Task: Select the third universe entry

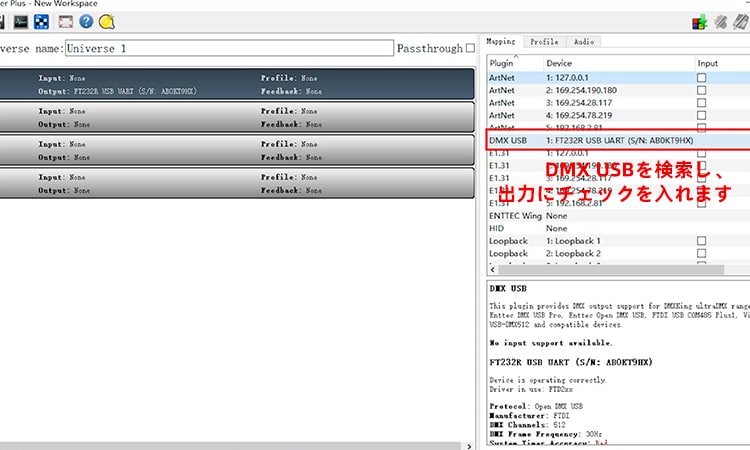Action: click(x=236, y=150)
